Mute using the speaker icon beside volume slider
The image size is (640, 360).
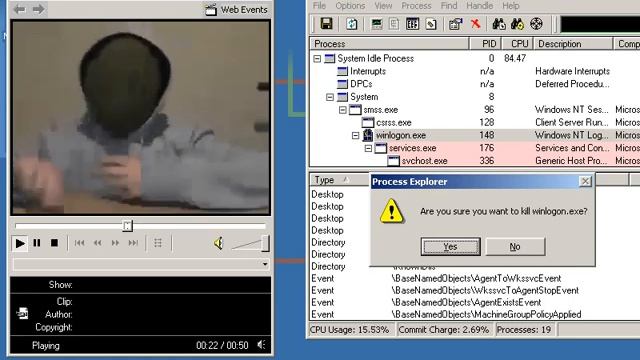218,243
